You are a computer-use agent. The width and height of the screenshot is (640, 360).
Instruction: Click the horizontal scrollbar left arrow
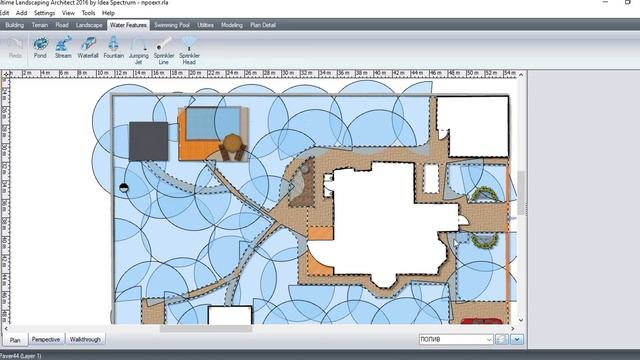tap(6, 328)
